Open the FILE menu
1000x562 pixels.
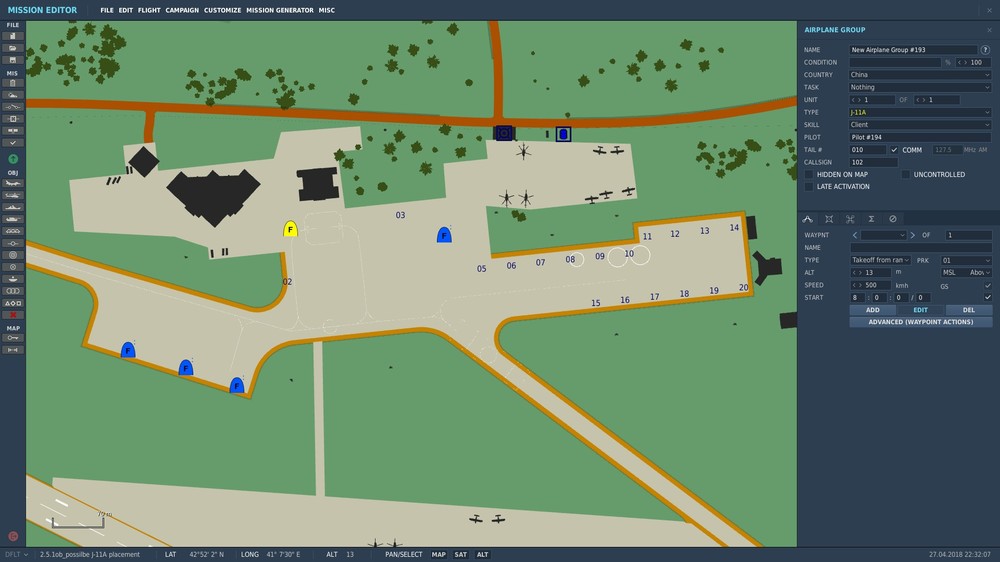click(107, 10)
